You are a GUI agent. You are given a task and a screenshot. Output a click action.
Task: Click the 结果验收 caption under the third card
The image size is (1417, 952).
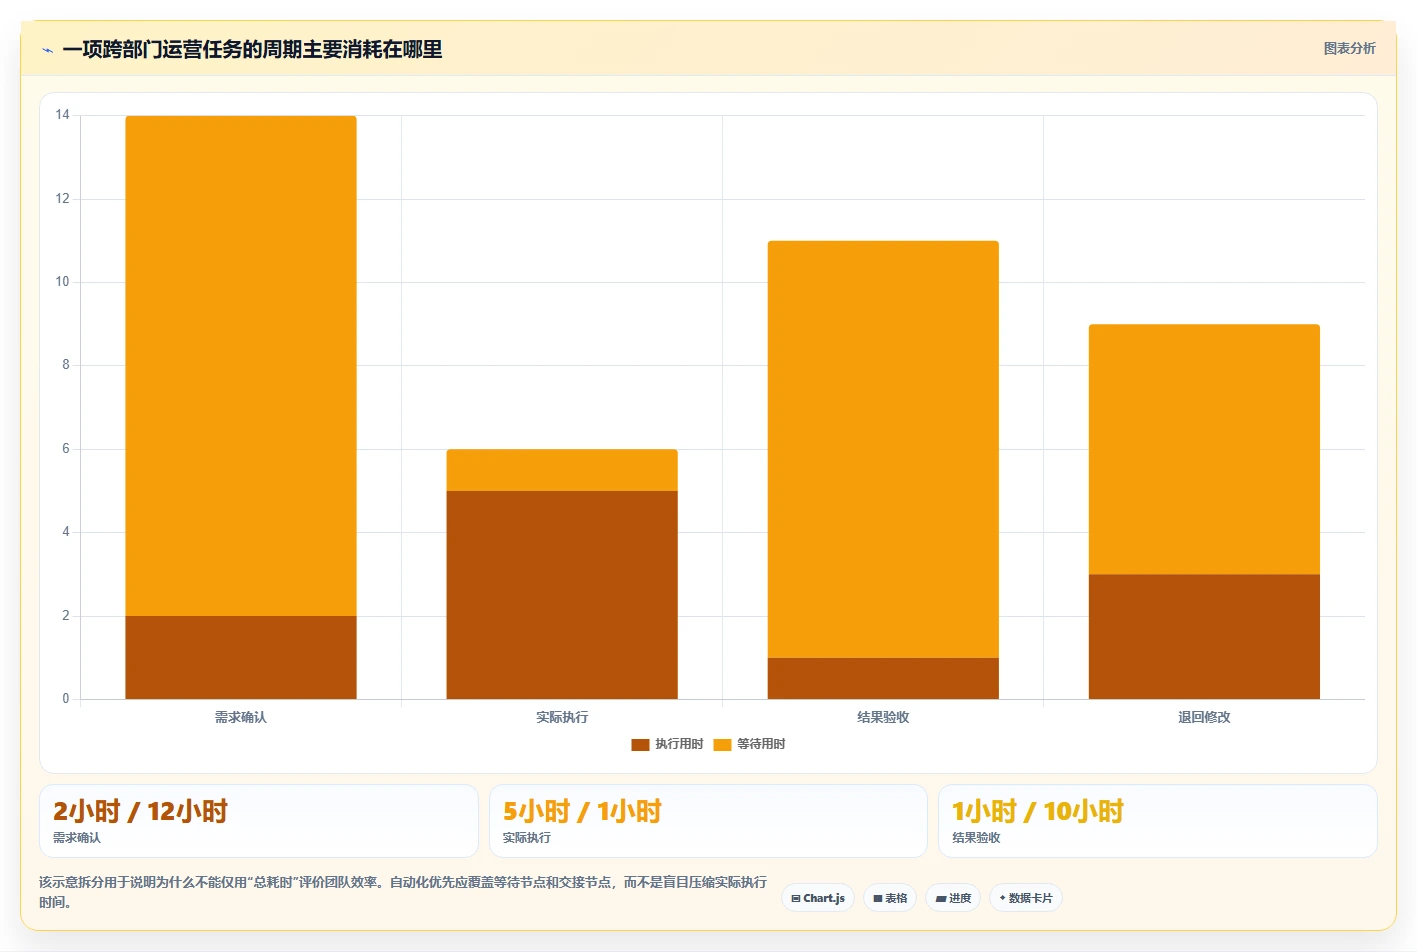[x=976, y=838]
